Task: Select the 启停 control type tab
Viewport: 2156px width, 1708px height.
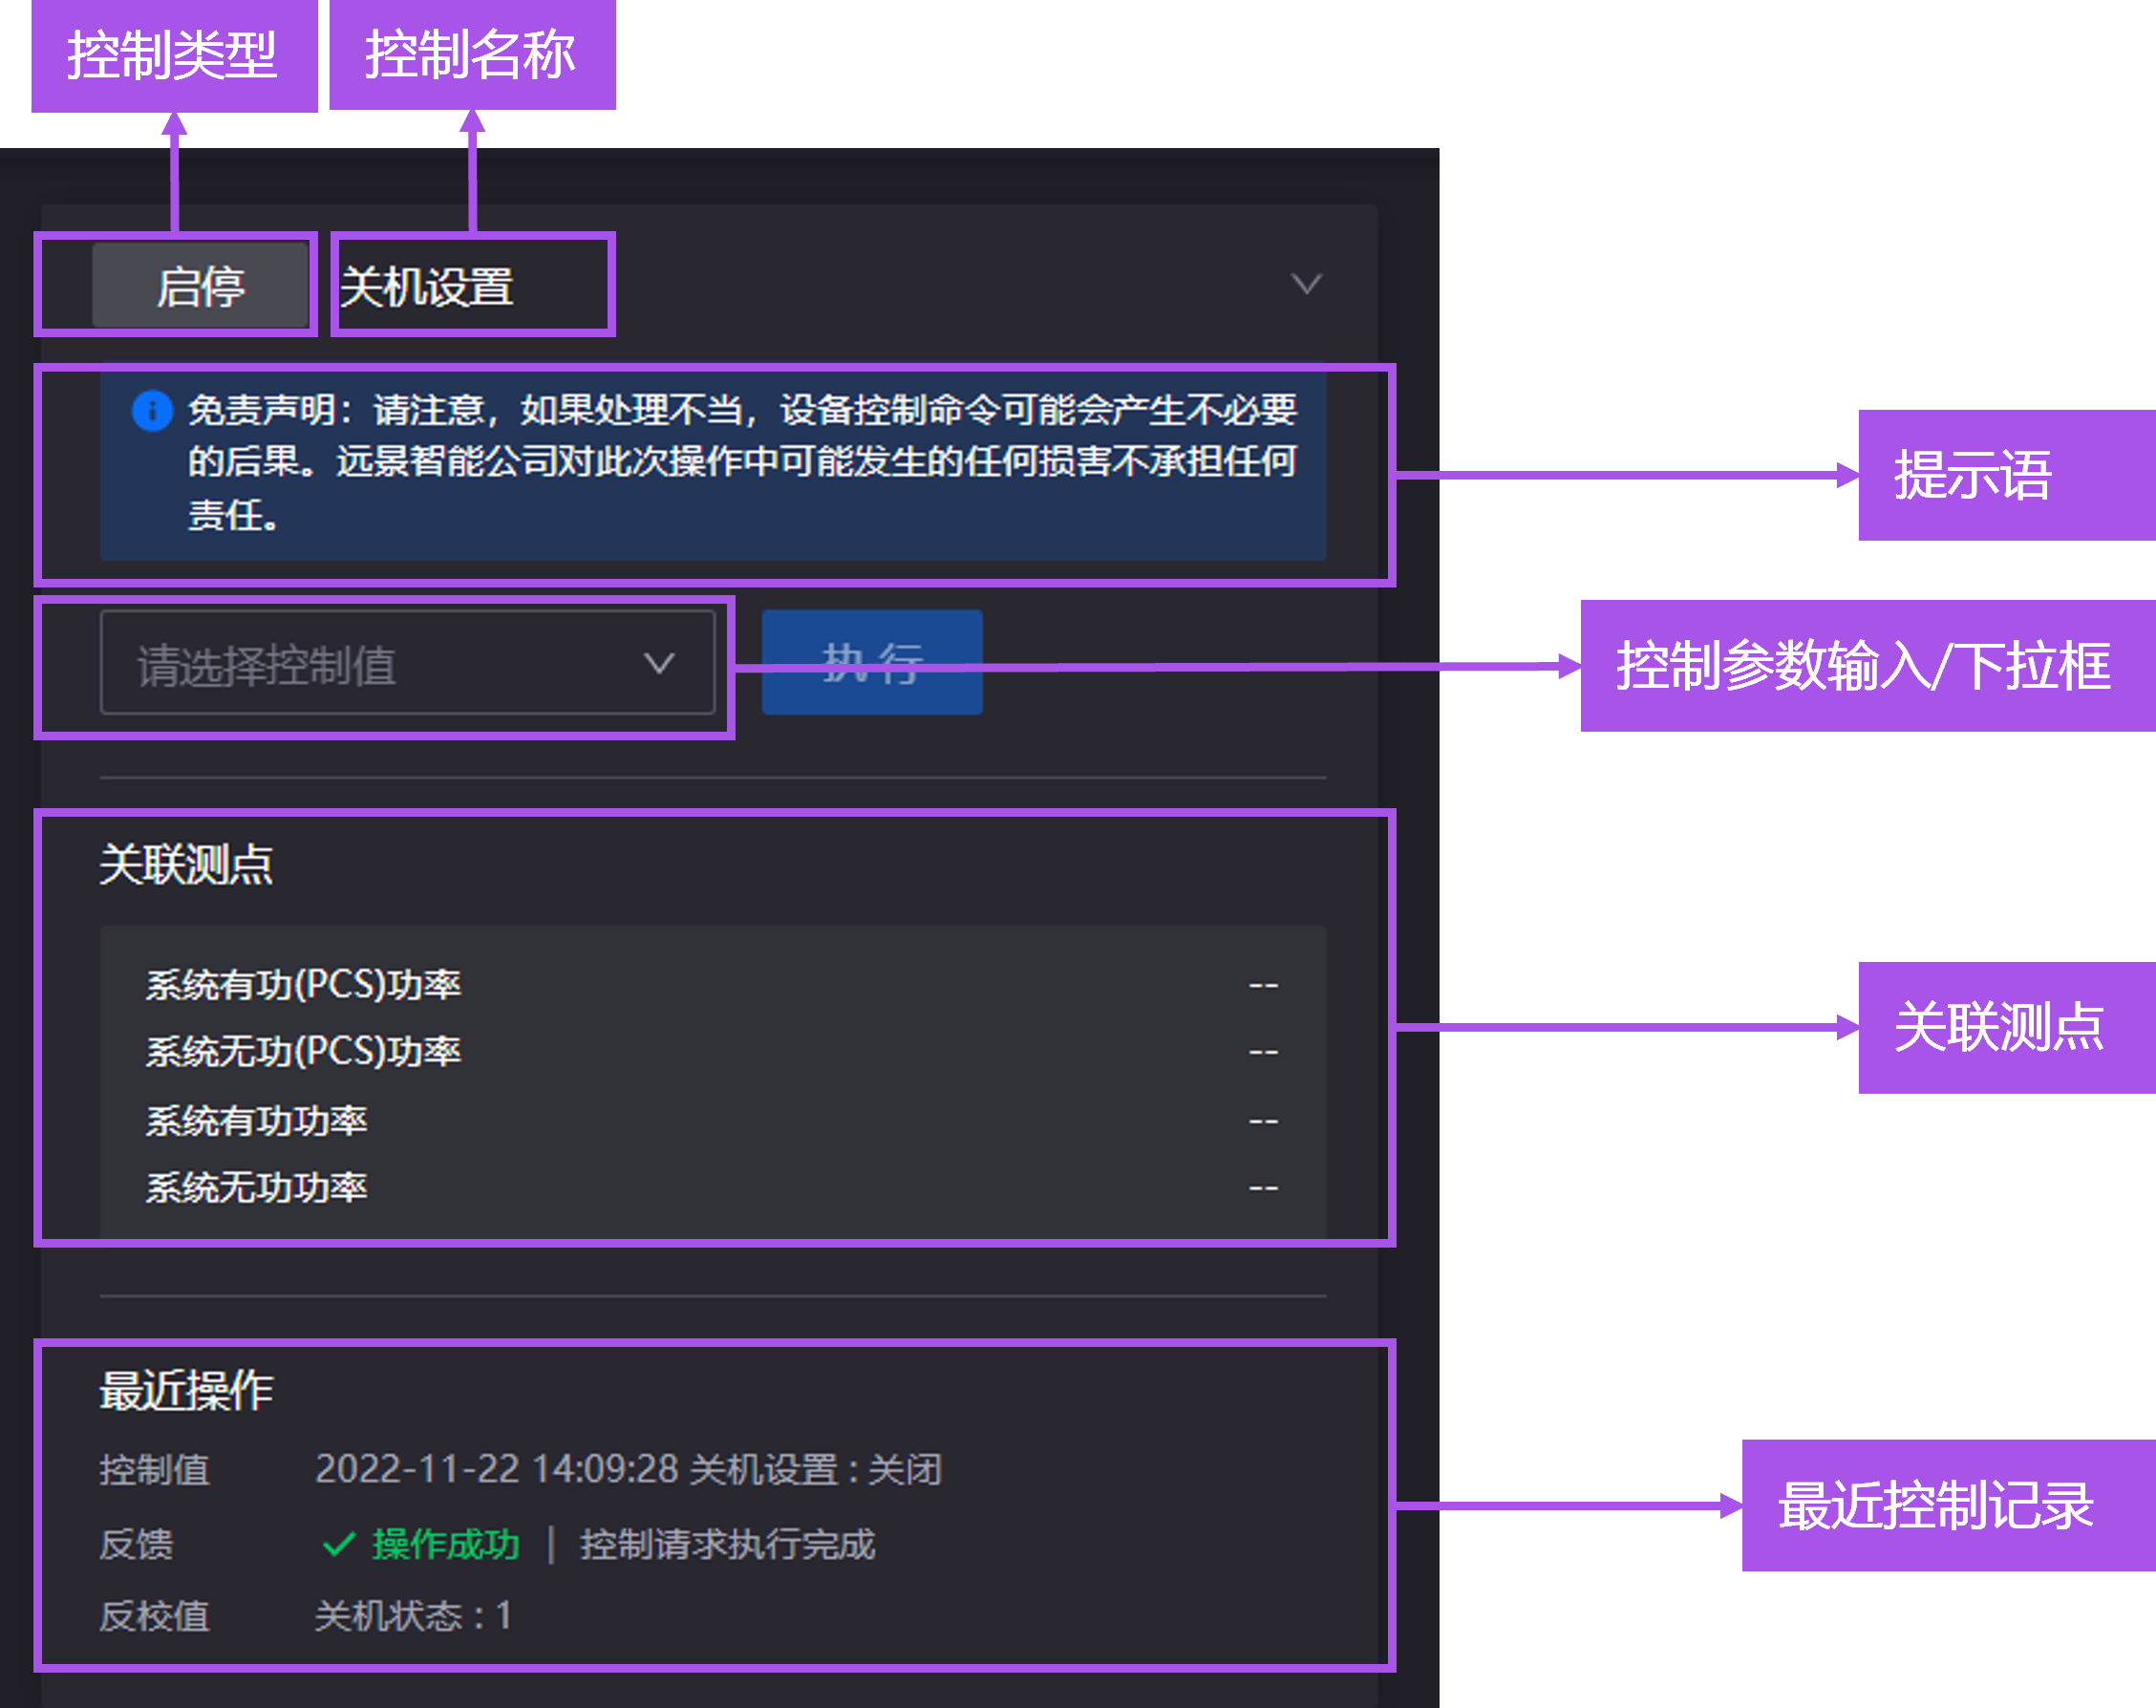Action: pyautogui.click(x=201, y=286)
